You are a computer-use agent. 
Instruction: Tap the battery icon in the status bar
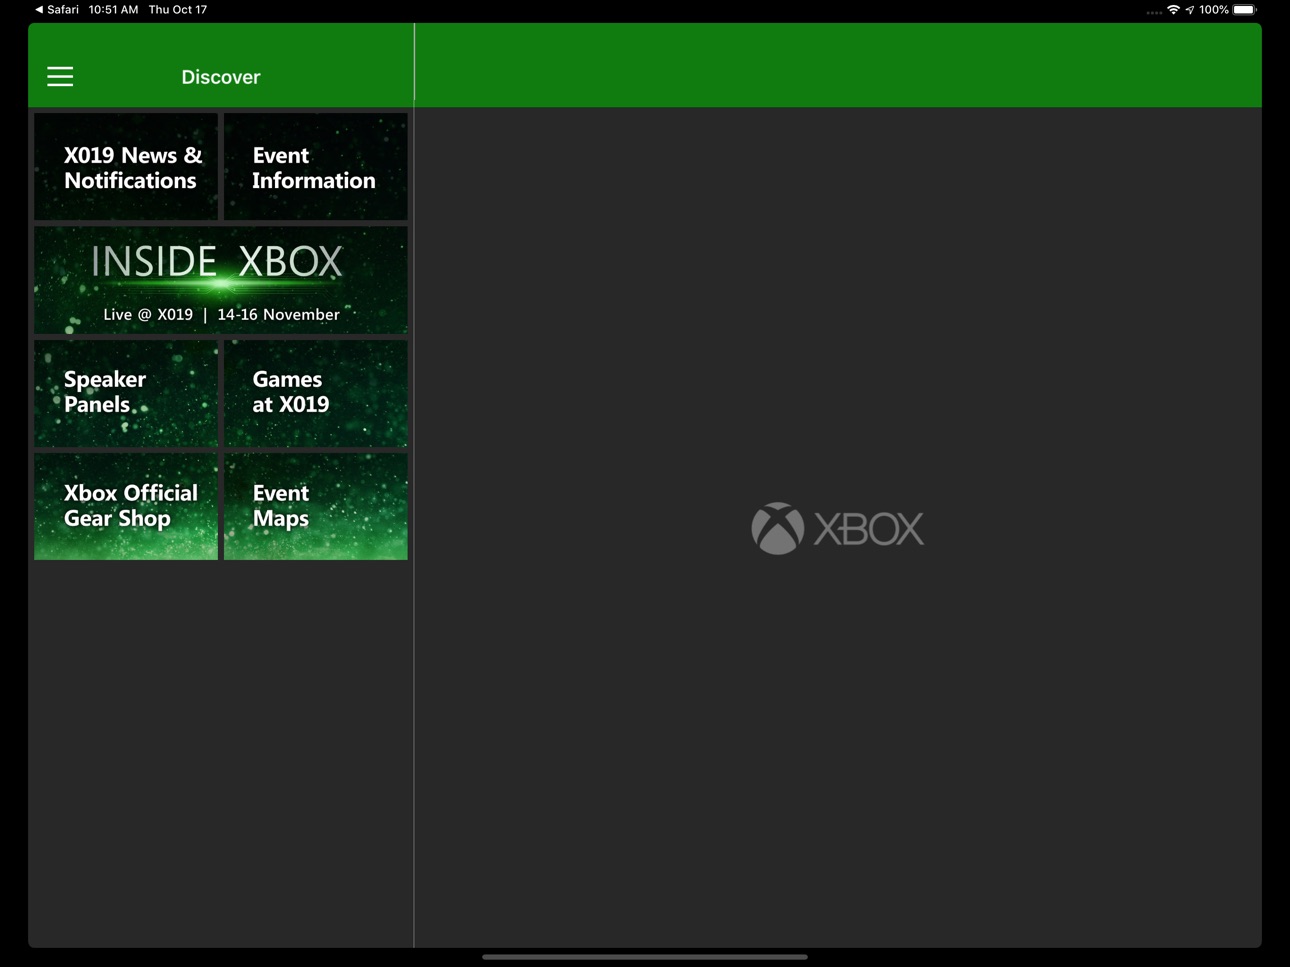[x=1245, y=10]
